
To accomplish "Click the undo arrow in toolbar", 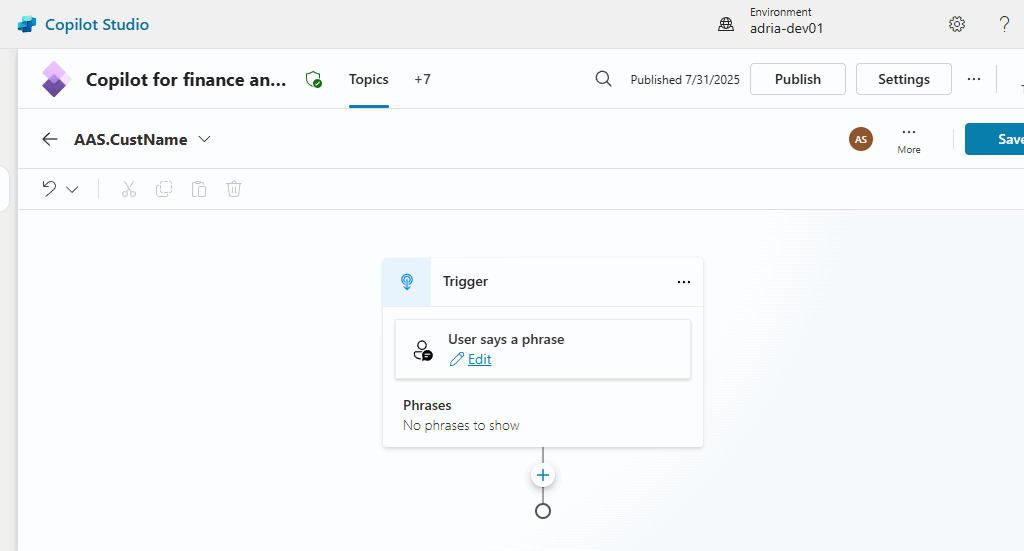I will [49, 189].
